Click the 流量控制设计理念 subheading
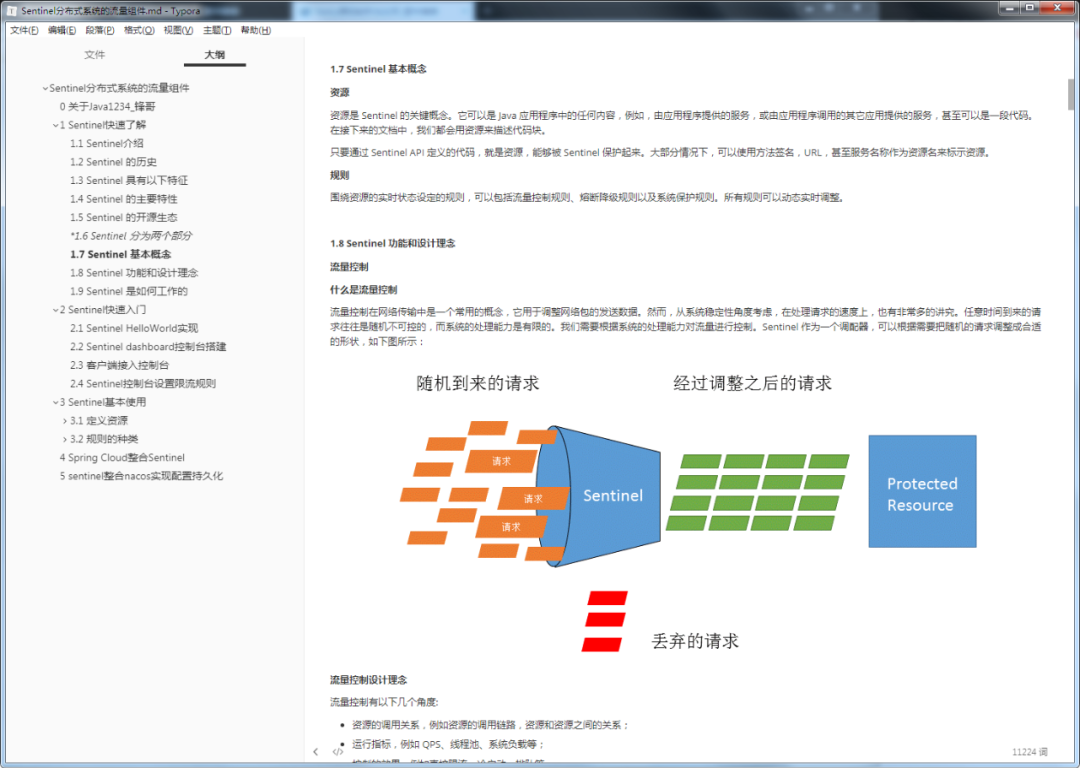This screenshot has width=1080, height=768. [x=368, y=680]
